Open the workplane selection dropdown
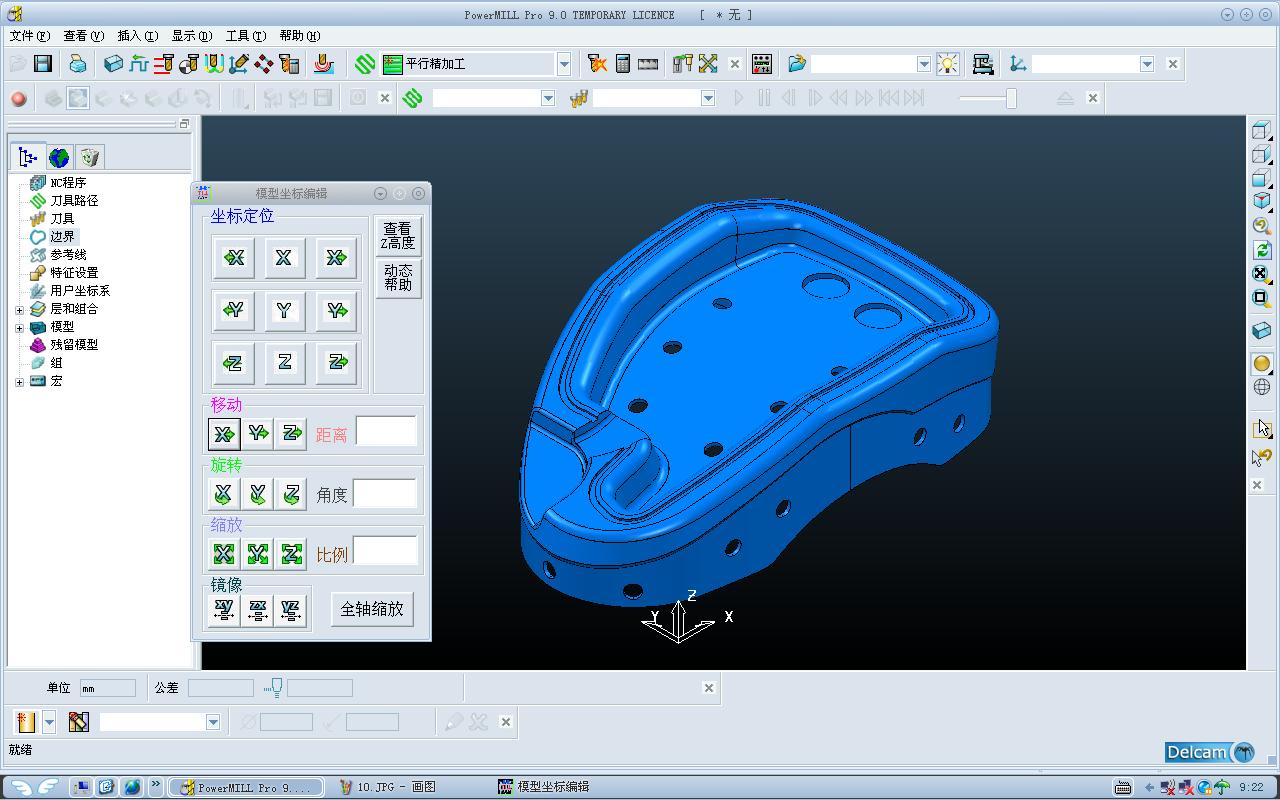1280x800 pixels. pyautogui.click(x=1147, y=64)
